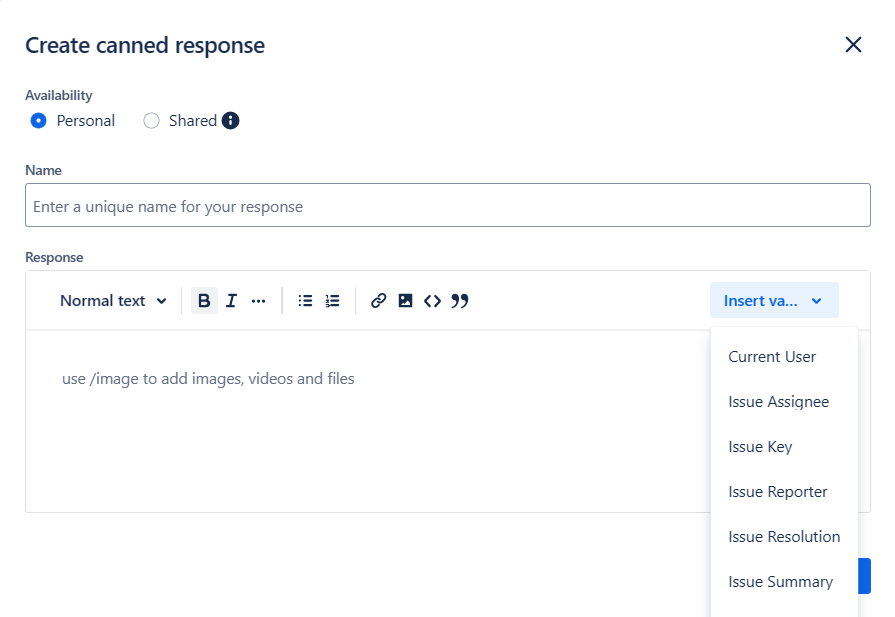Select the Shared availability radio button
The width and height of the screenshot is (895, 617).
(151, 120)
